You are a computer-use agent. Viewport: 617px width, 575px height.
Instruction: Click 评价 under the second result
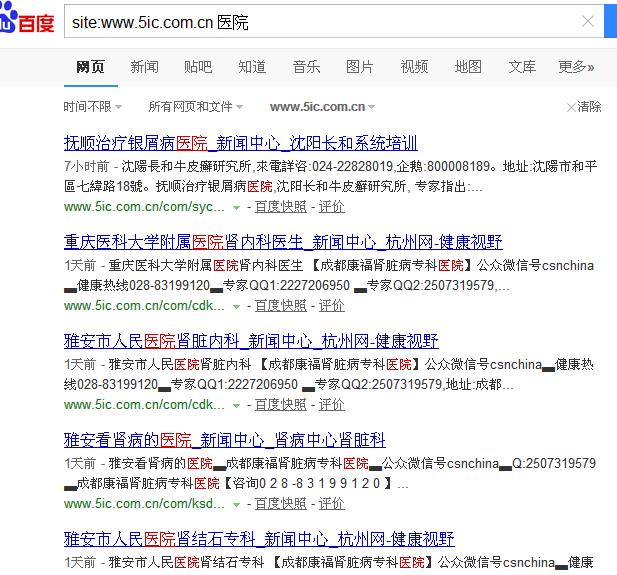click(x=331, y=306)
